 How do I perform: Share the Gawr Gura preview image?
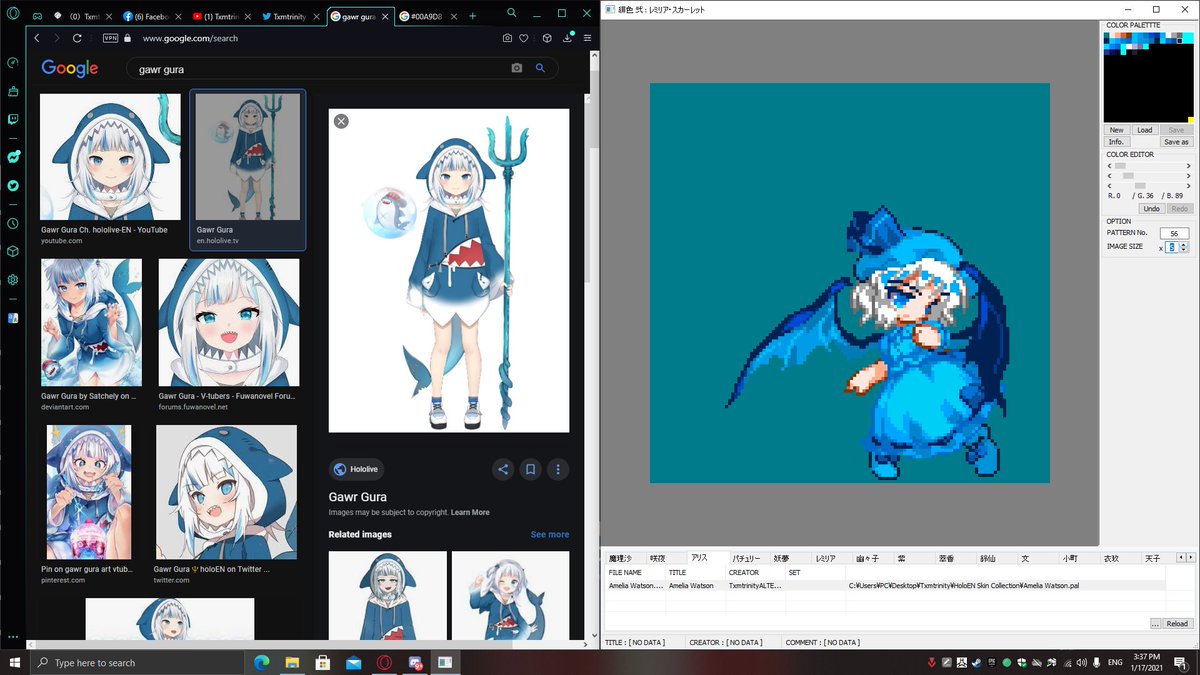point(503,469)
